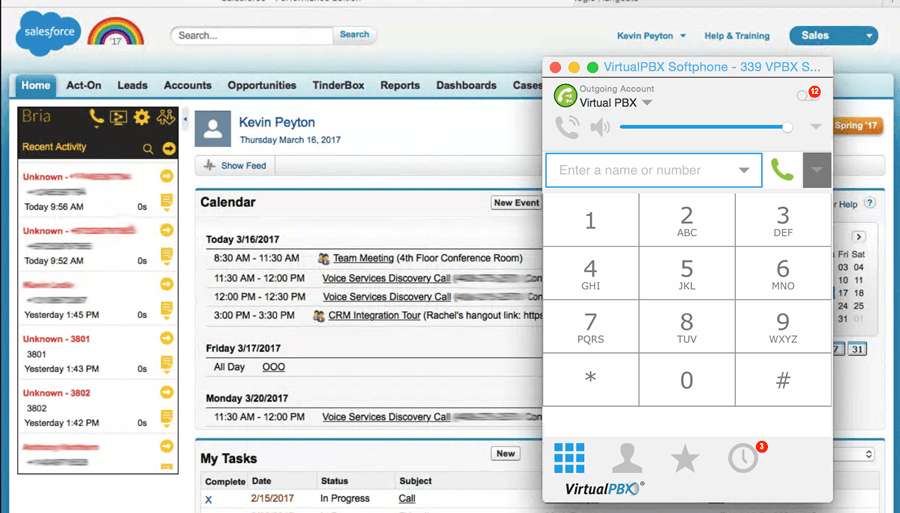Open the Leads tab
This screenshot has height=513, width=900.
[133, 86]
